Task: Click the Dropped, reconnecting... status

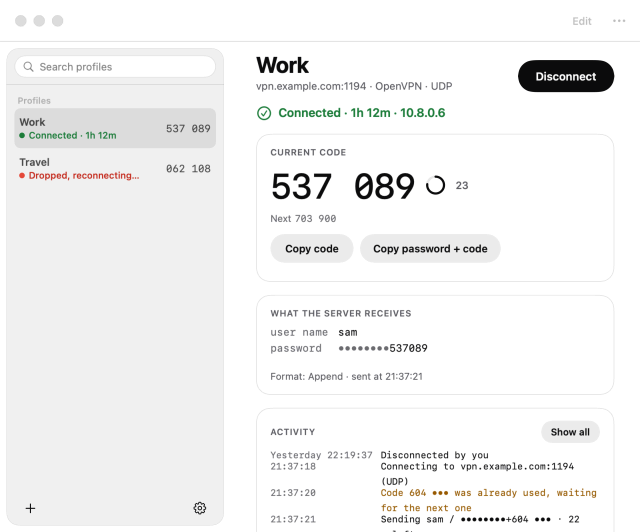Action: click(x=84, y=176)
